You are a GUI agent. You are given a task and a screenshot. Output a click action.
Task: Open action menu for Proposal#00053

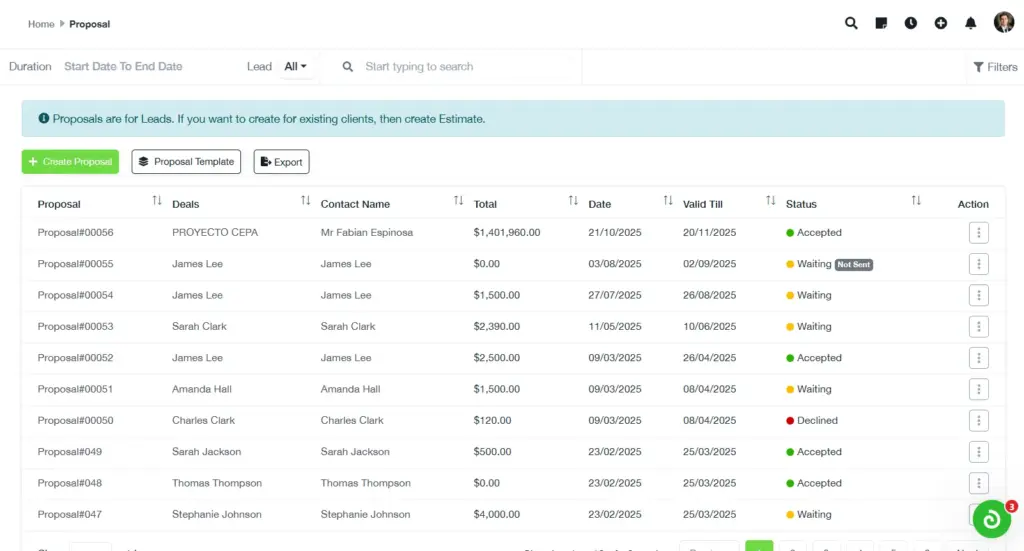pos(978,327)
